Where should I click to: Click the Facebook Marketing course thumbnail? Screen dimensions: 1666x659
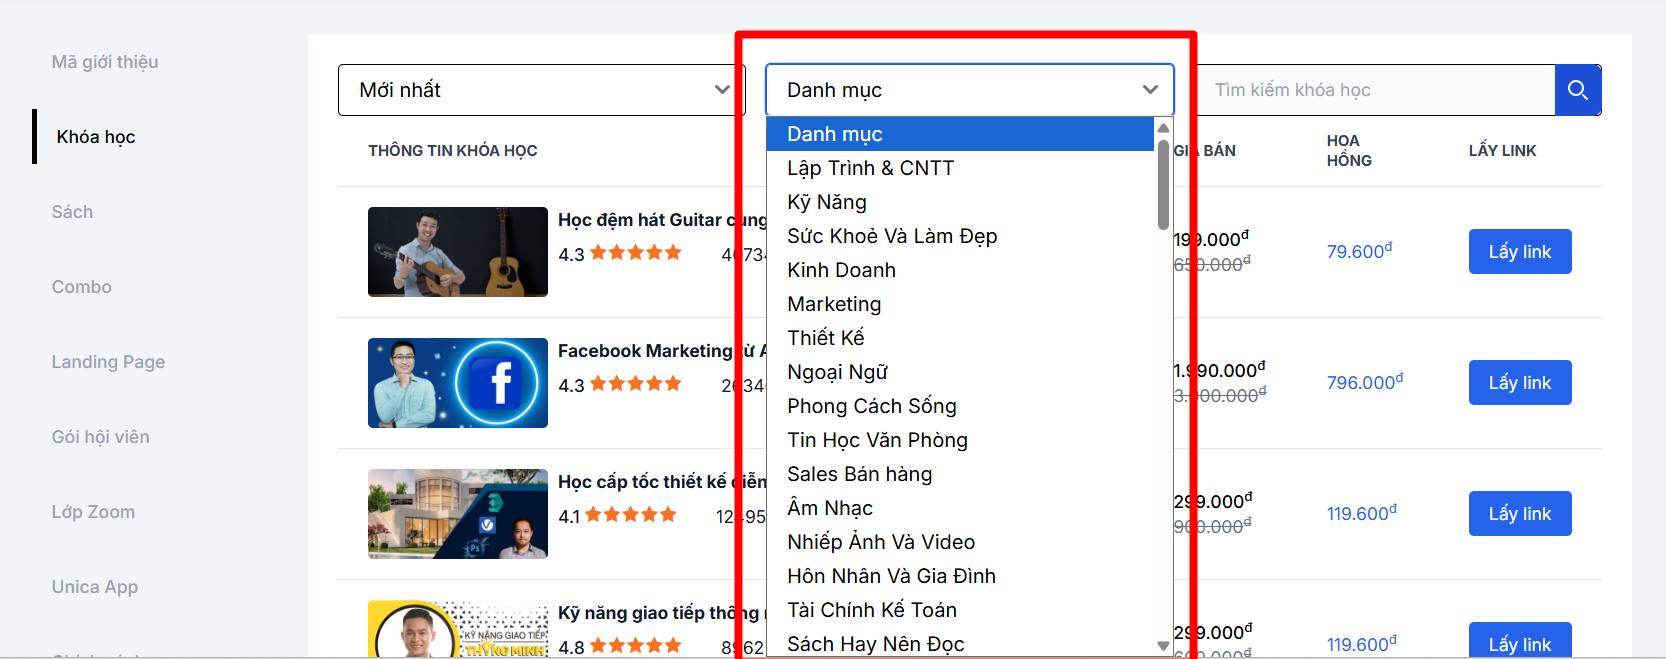[457, 383]
